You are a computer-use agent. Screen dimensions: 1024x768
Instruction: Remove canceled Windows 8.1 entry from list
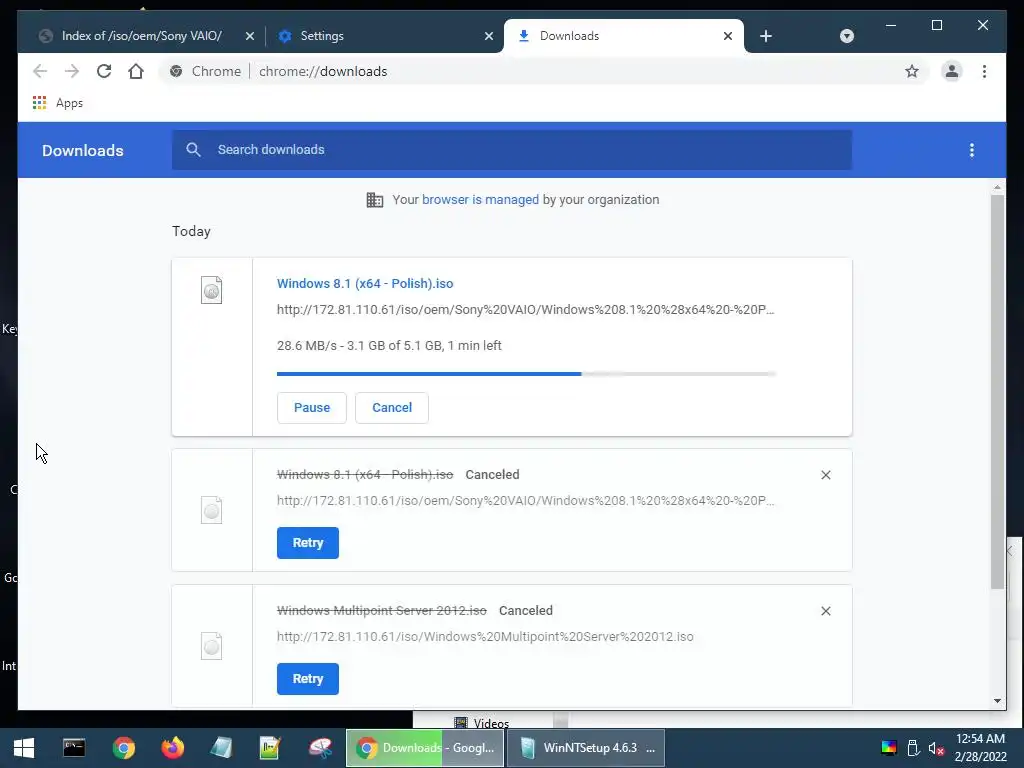coord(825,475)
